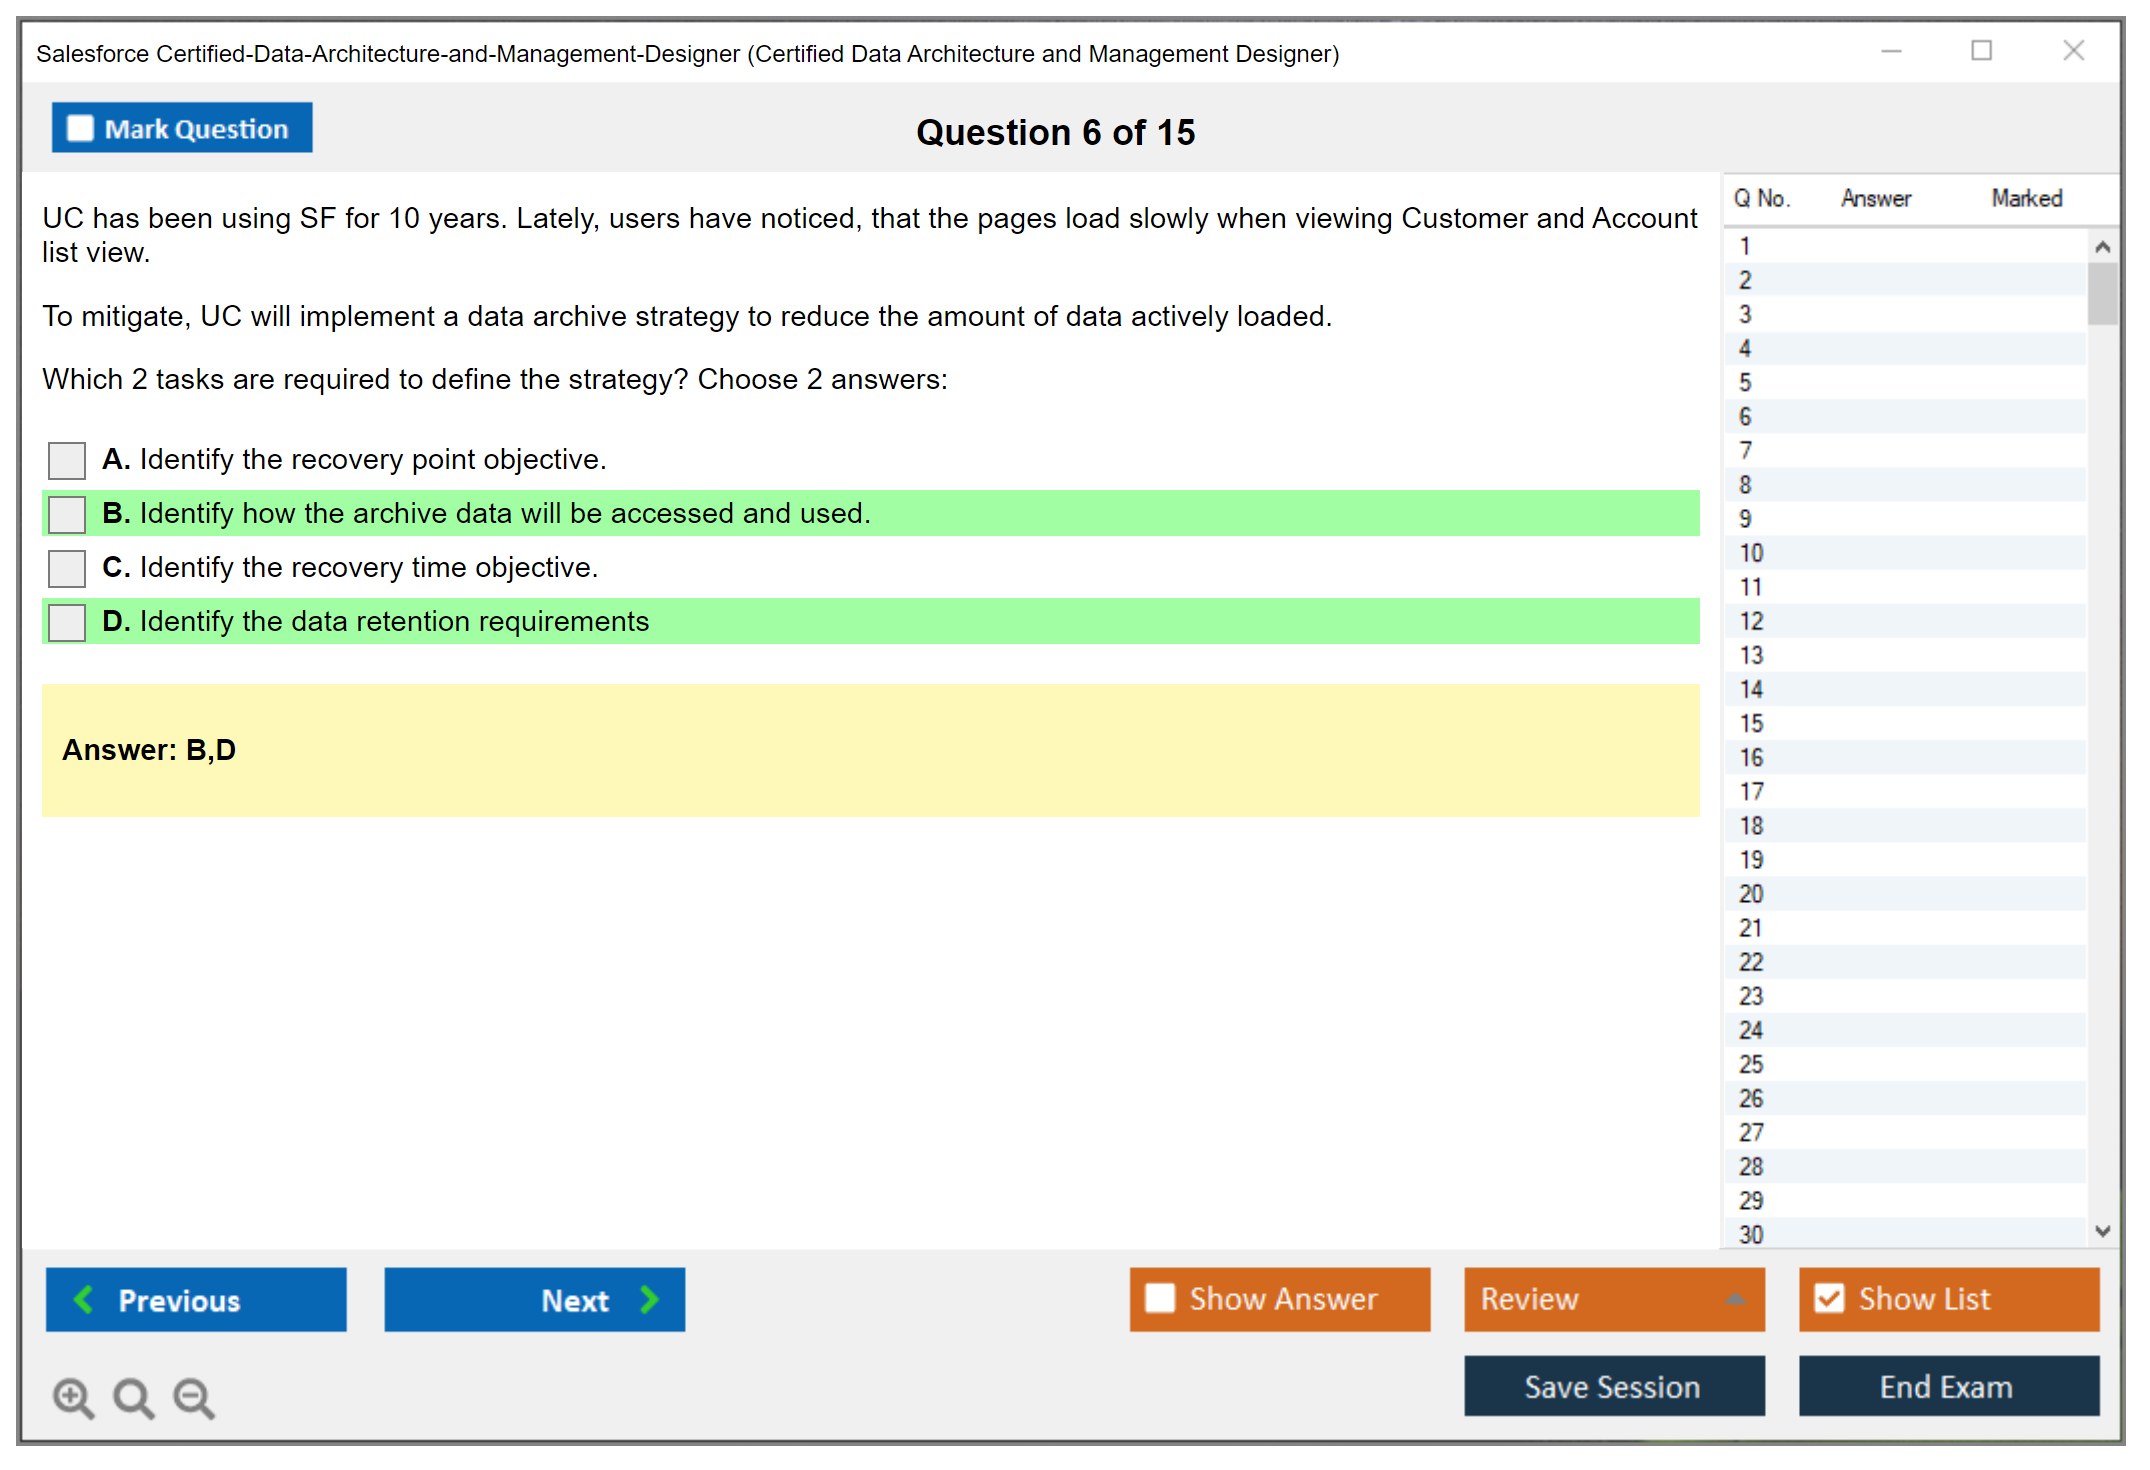Viewport: 2150px width, 1470px height.
Task: Tick option D data retention requirements
Action: [x=67, y=622]
